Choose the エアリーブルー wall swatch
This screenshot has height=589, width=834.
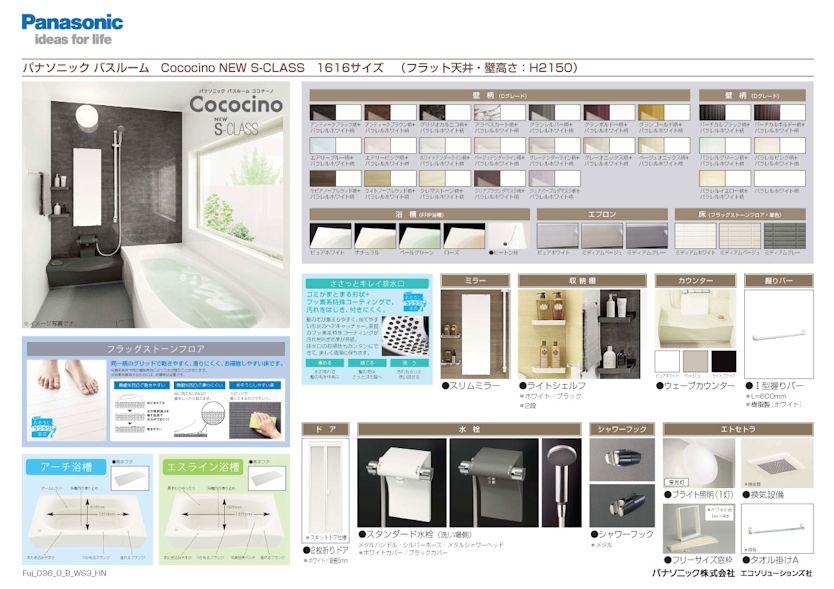pos(335,145)
